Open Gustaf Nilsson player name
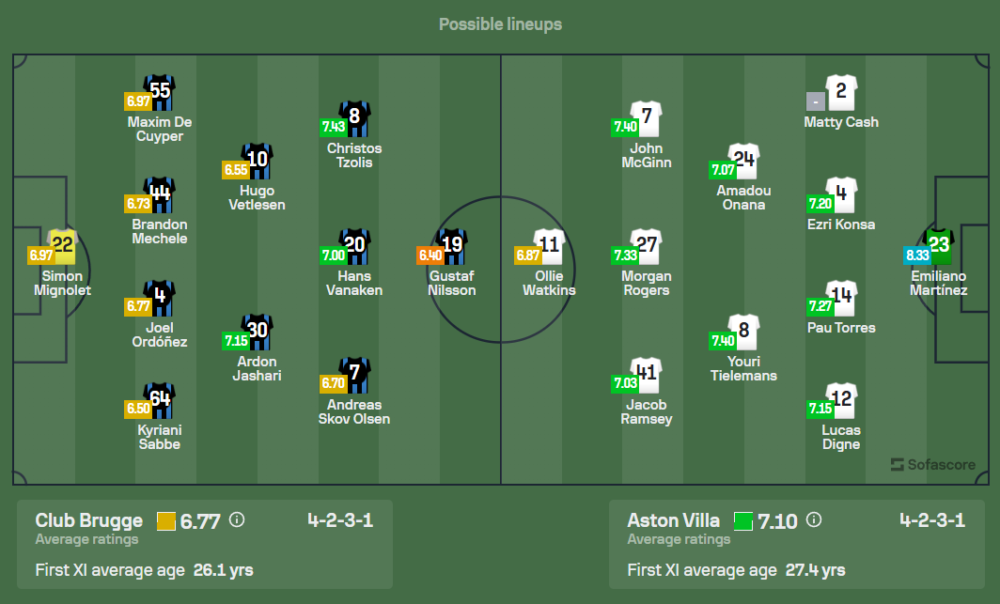Image resolution: width=1000 pixels, height=604 pixels. tap(452, 283)
